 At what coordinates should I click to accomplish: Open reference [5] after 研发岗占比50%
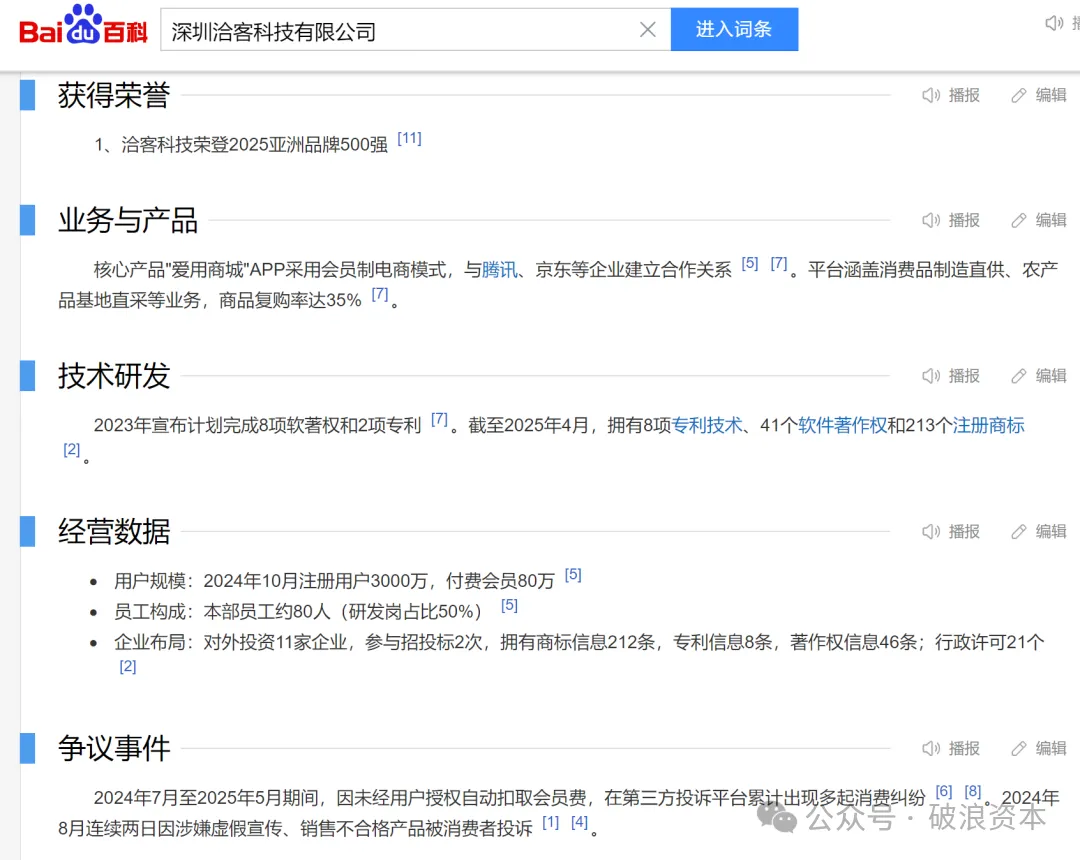tap(509, 606)
